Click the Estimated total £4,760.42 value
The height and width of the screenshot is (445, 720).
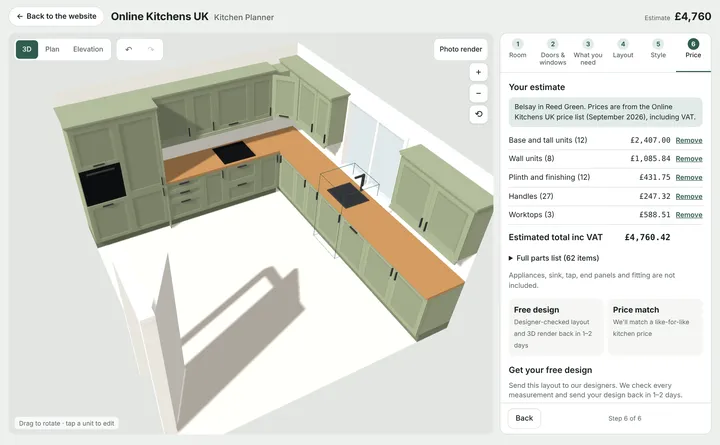(x=647, y=237)
